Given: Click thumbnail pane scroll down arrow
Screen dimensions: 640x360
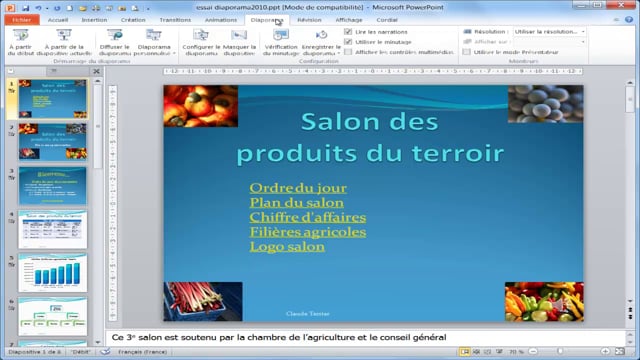Looking at the screenshot, I should coord(98,342).
